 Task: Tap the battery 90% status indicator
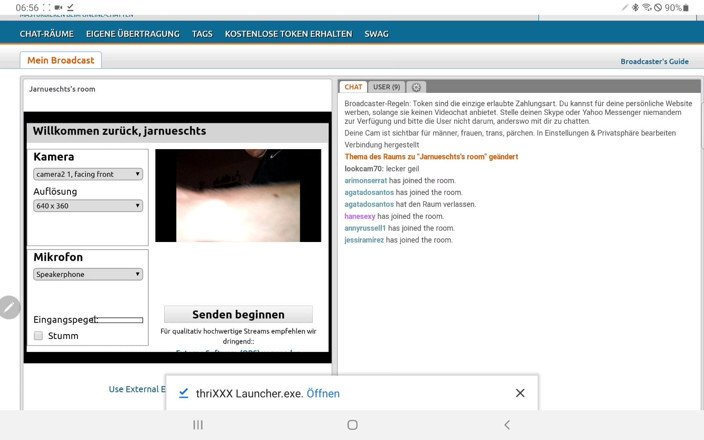677,8
